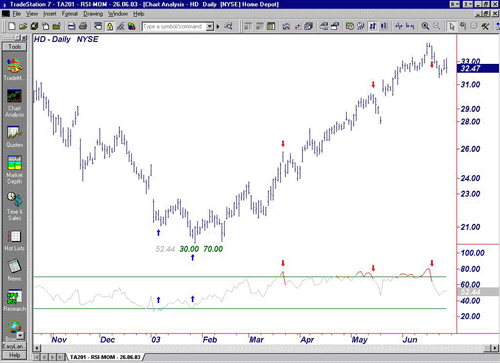Click the EasyLanguage button in the sidebar
Screen dimensions: 500x363
[14, 347]
